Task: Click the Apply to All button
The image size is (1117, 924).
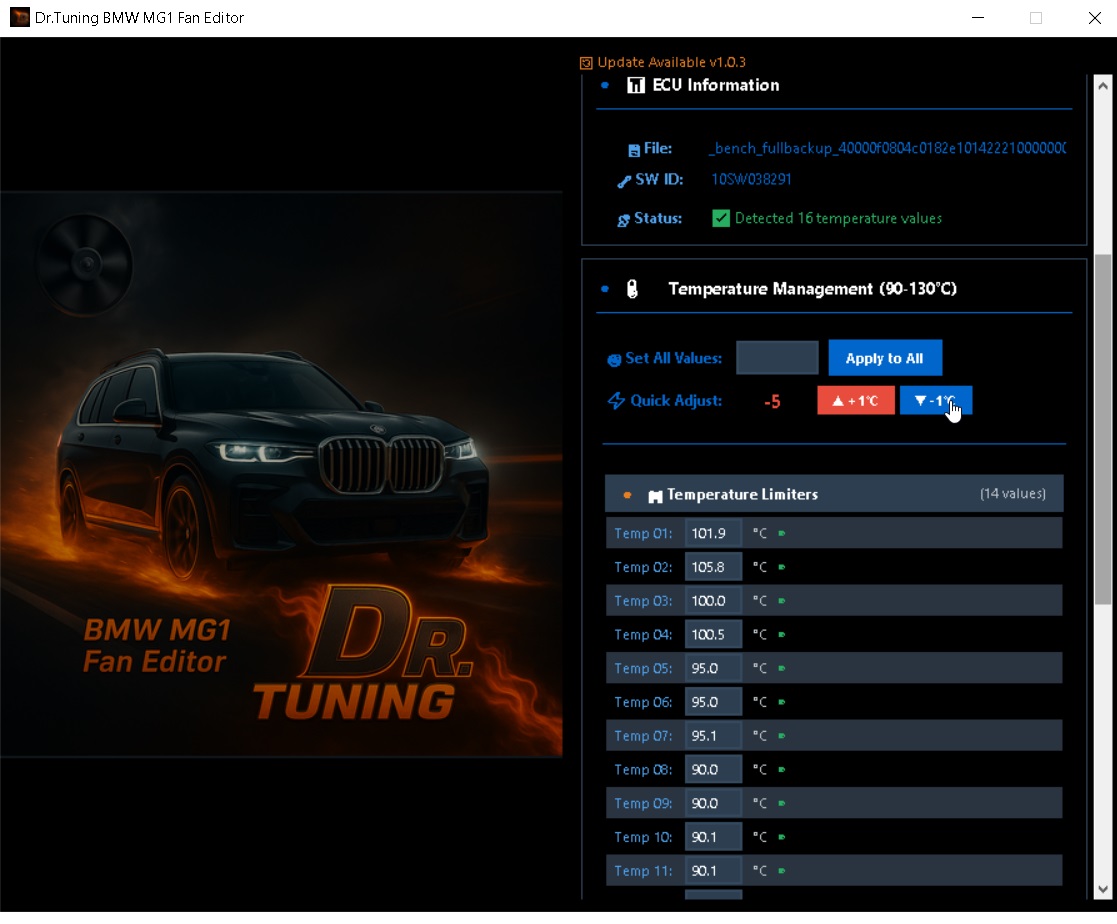Action: 885,358
